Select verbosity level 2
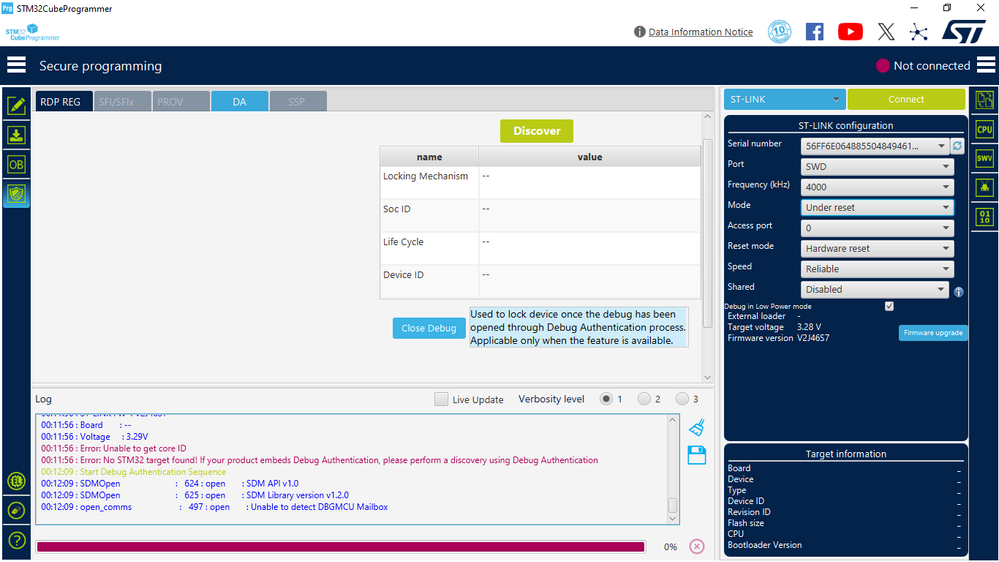This screenshot has width=999, height=562. [x=644, y=399]
